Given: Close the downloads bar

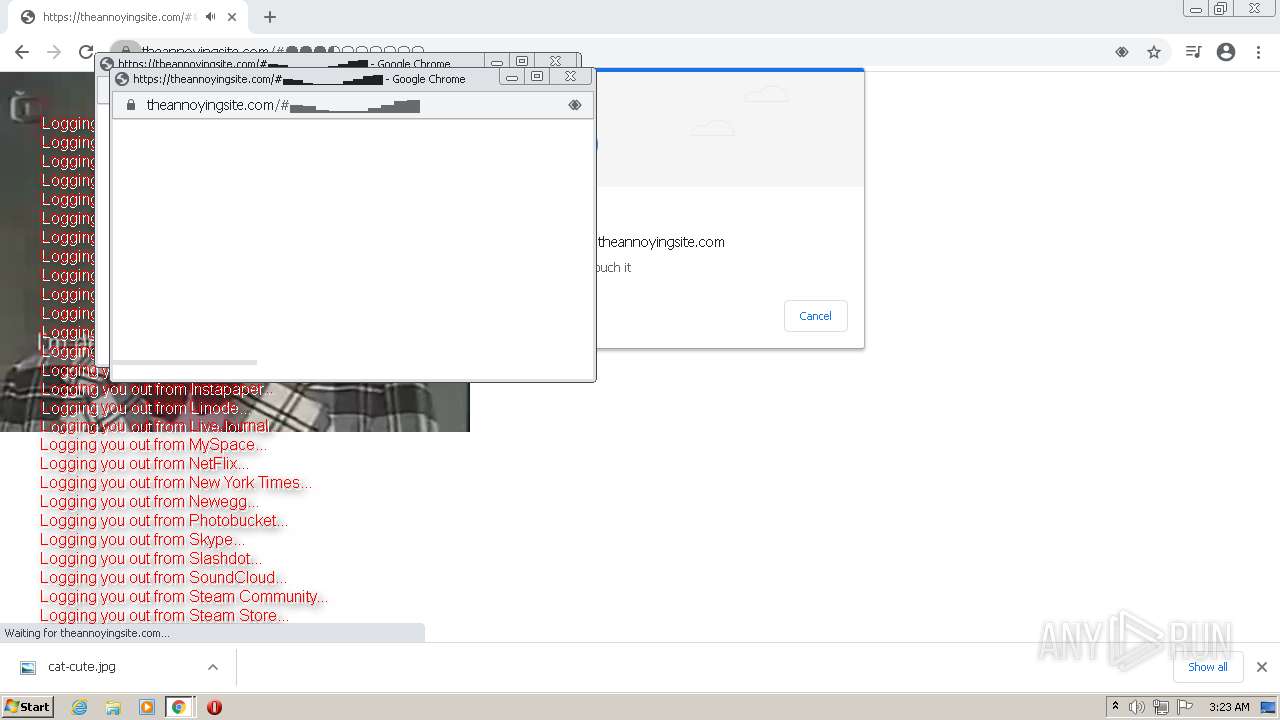Looking at the screenshot, I should click(1262, 667).
